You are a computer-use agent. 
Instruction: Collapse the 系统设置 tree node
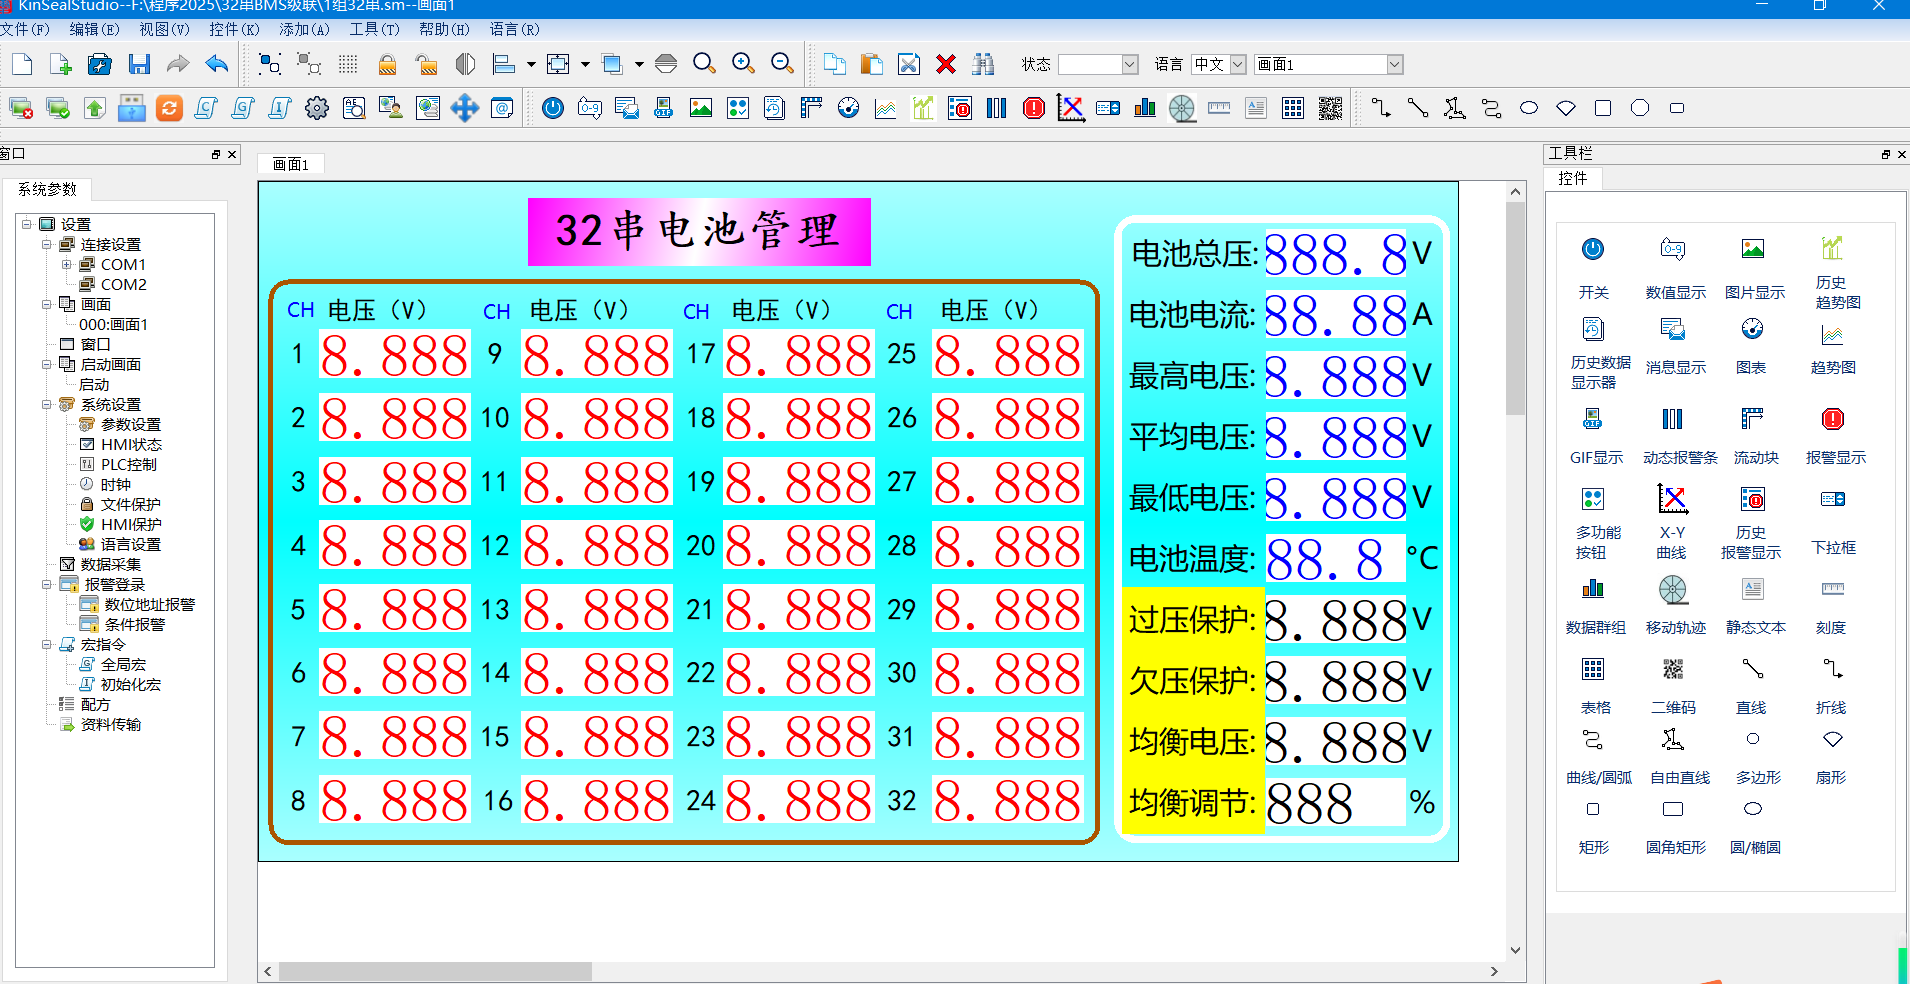[x=47, y=404]
